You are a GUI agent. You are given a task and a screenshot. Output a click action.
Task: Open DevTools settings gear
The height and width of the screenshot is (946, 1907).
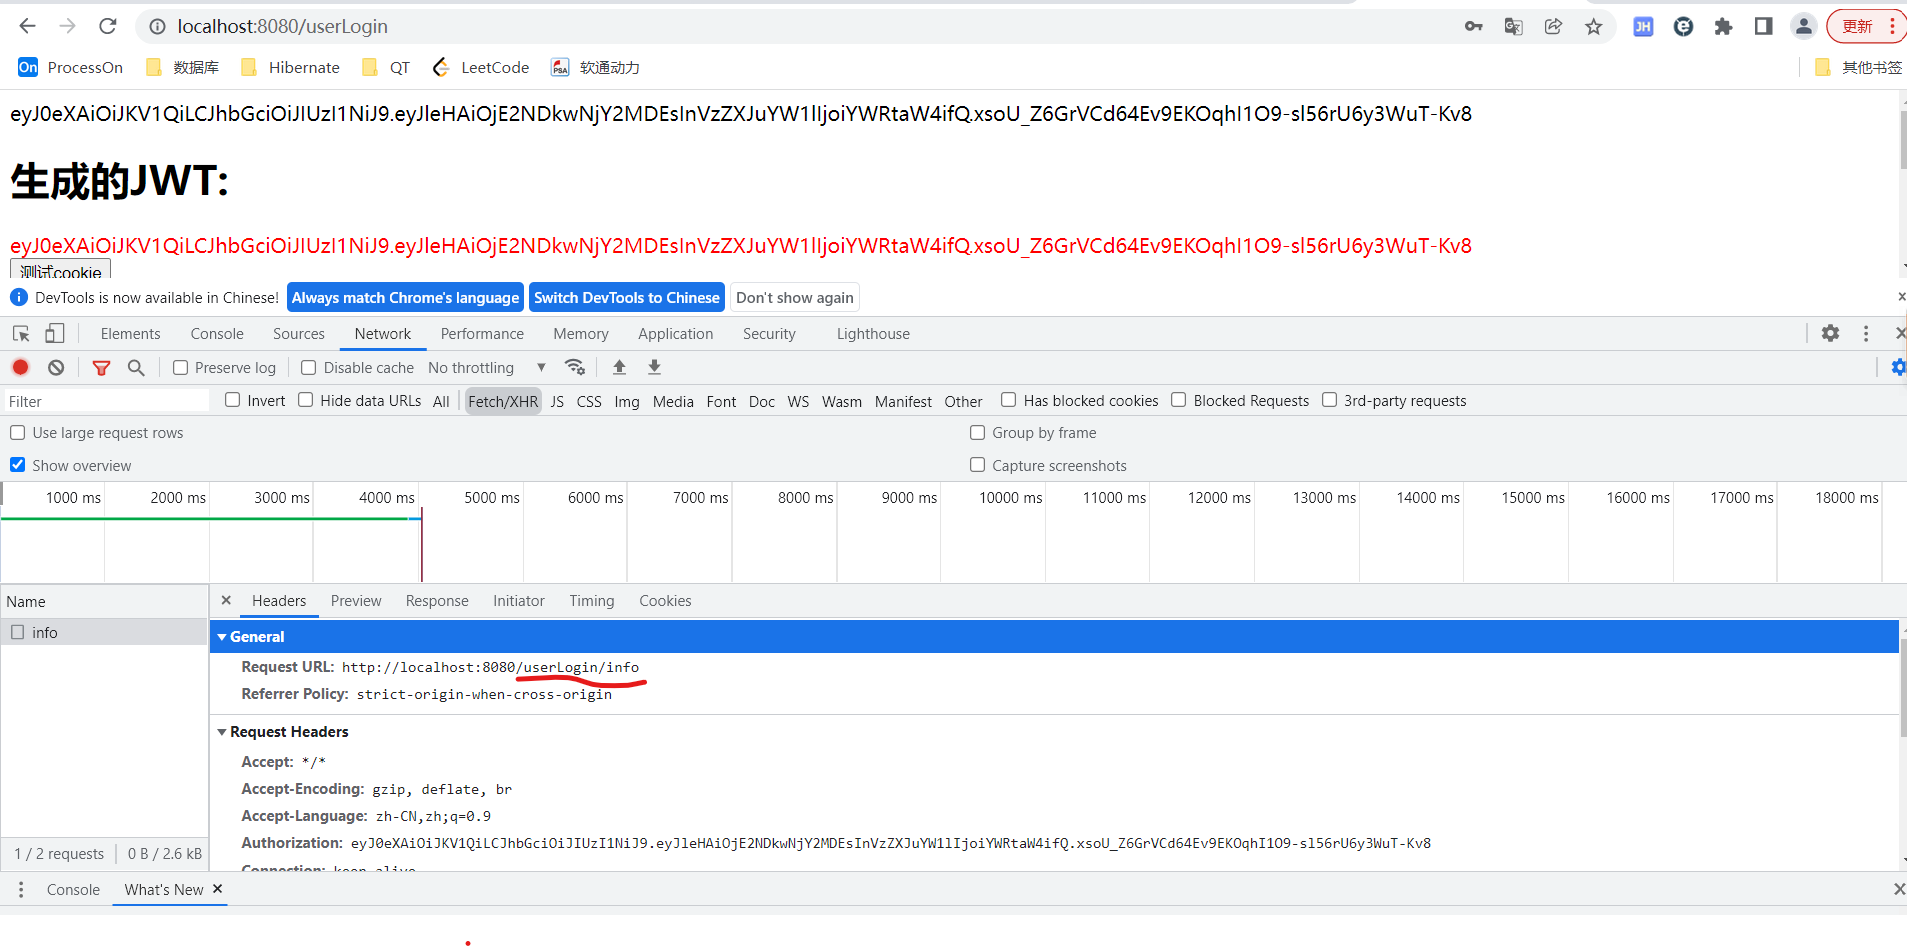pyautogui.click(x=1830, y=333)
